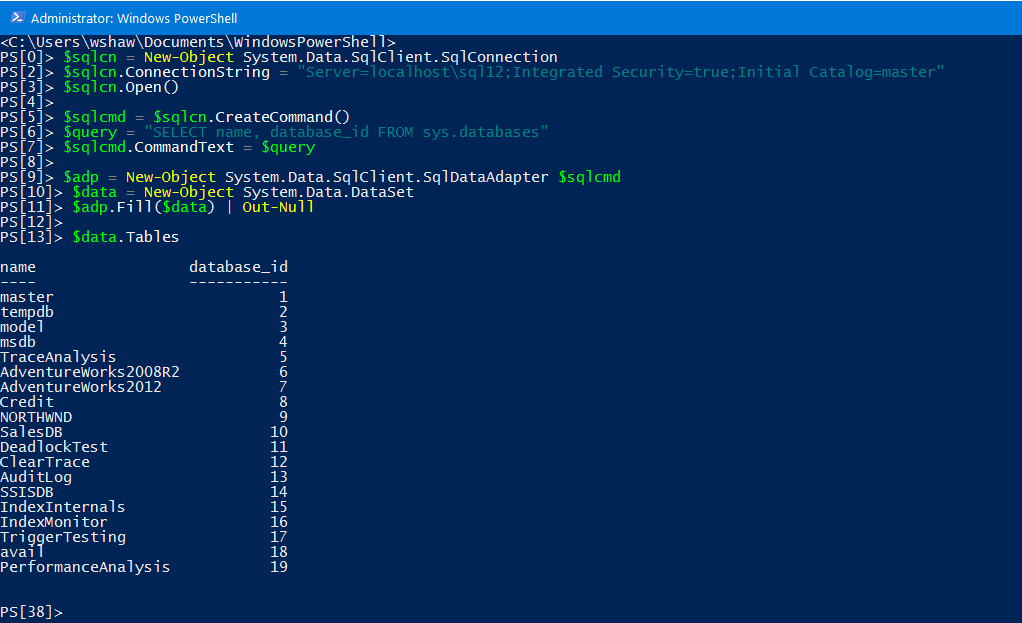Click the DeadlockTest database row
Screen dimensions: 1022x623
click(54, 447)
